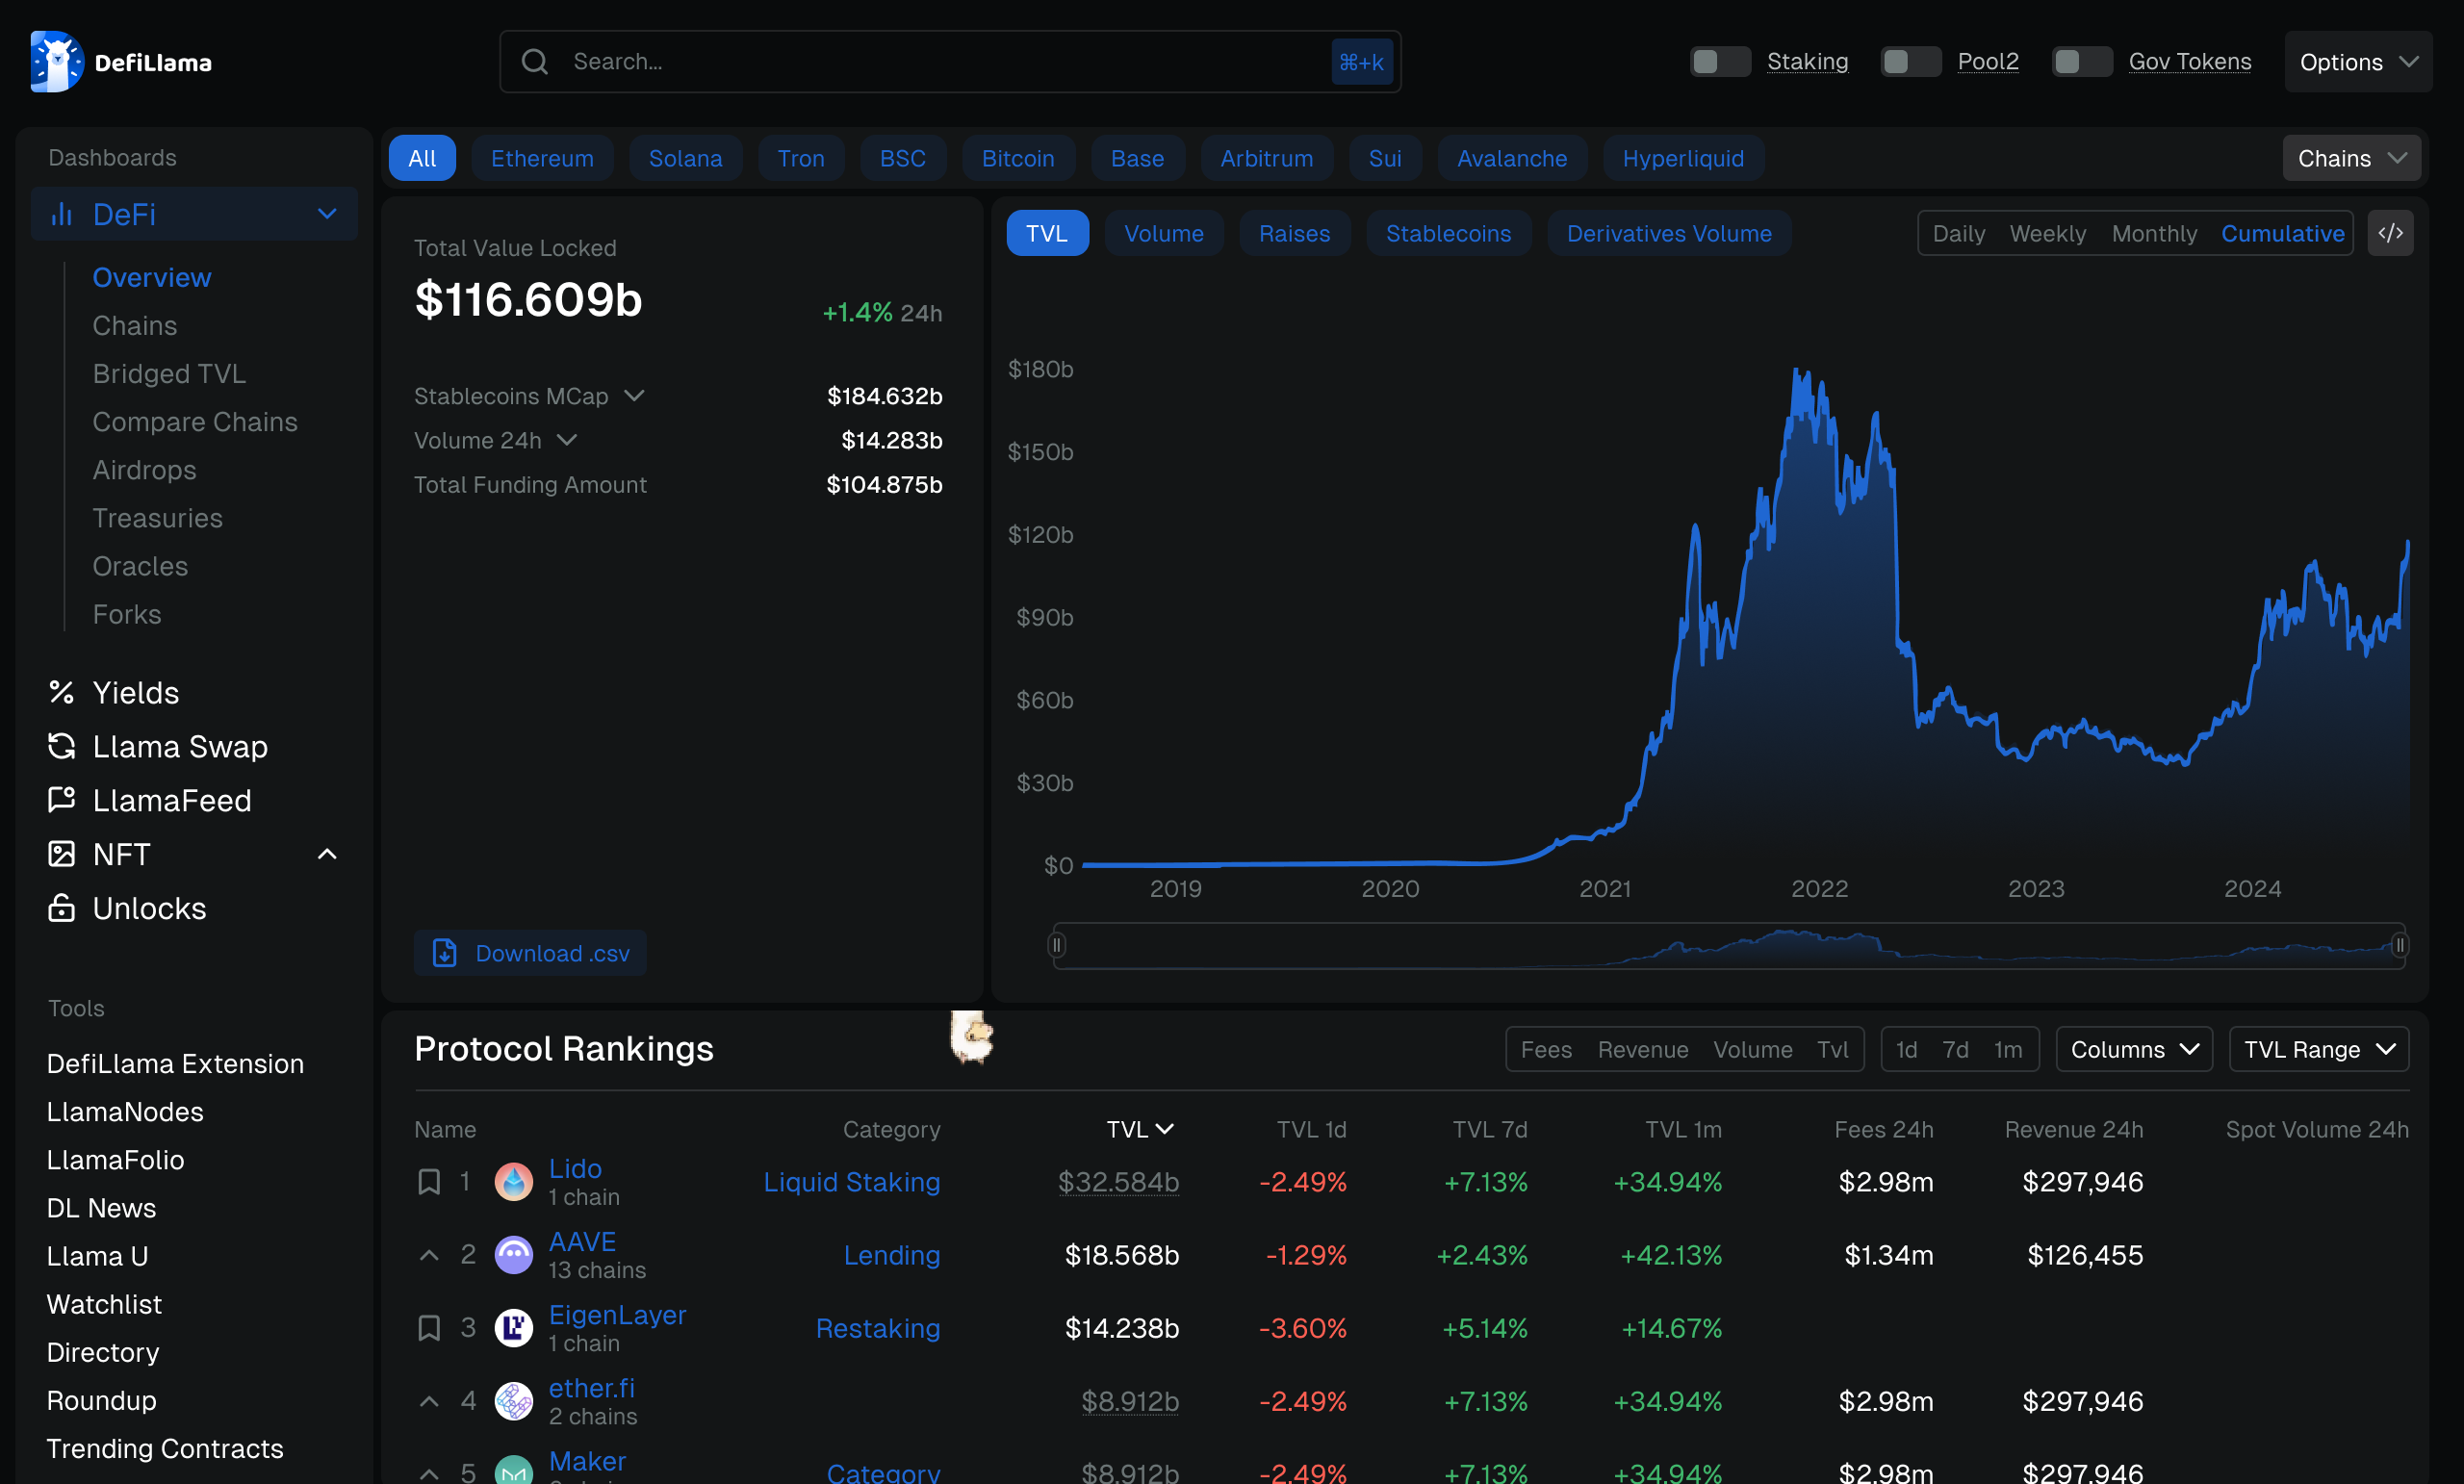Click the LlamaFeed chat icon
The width and height of the screenshot is (2464, 1484).
[62, 800]
